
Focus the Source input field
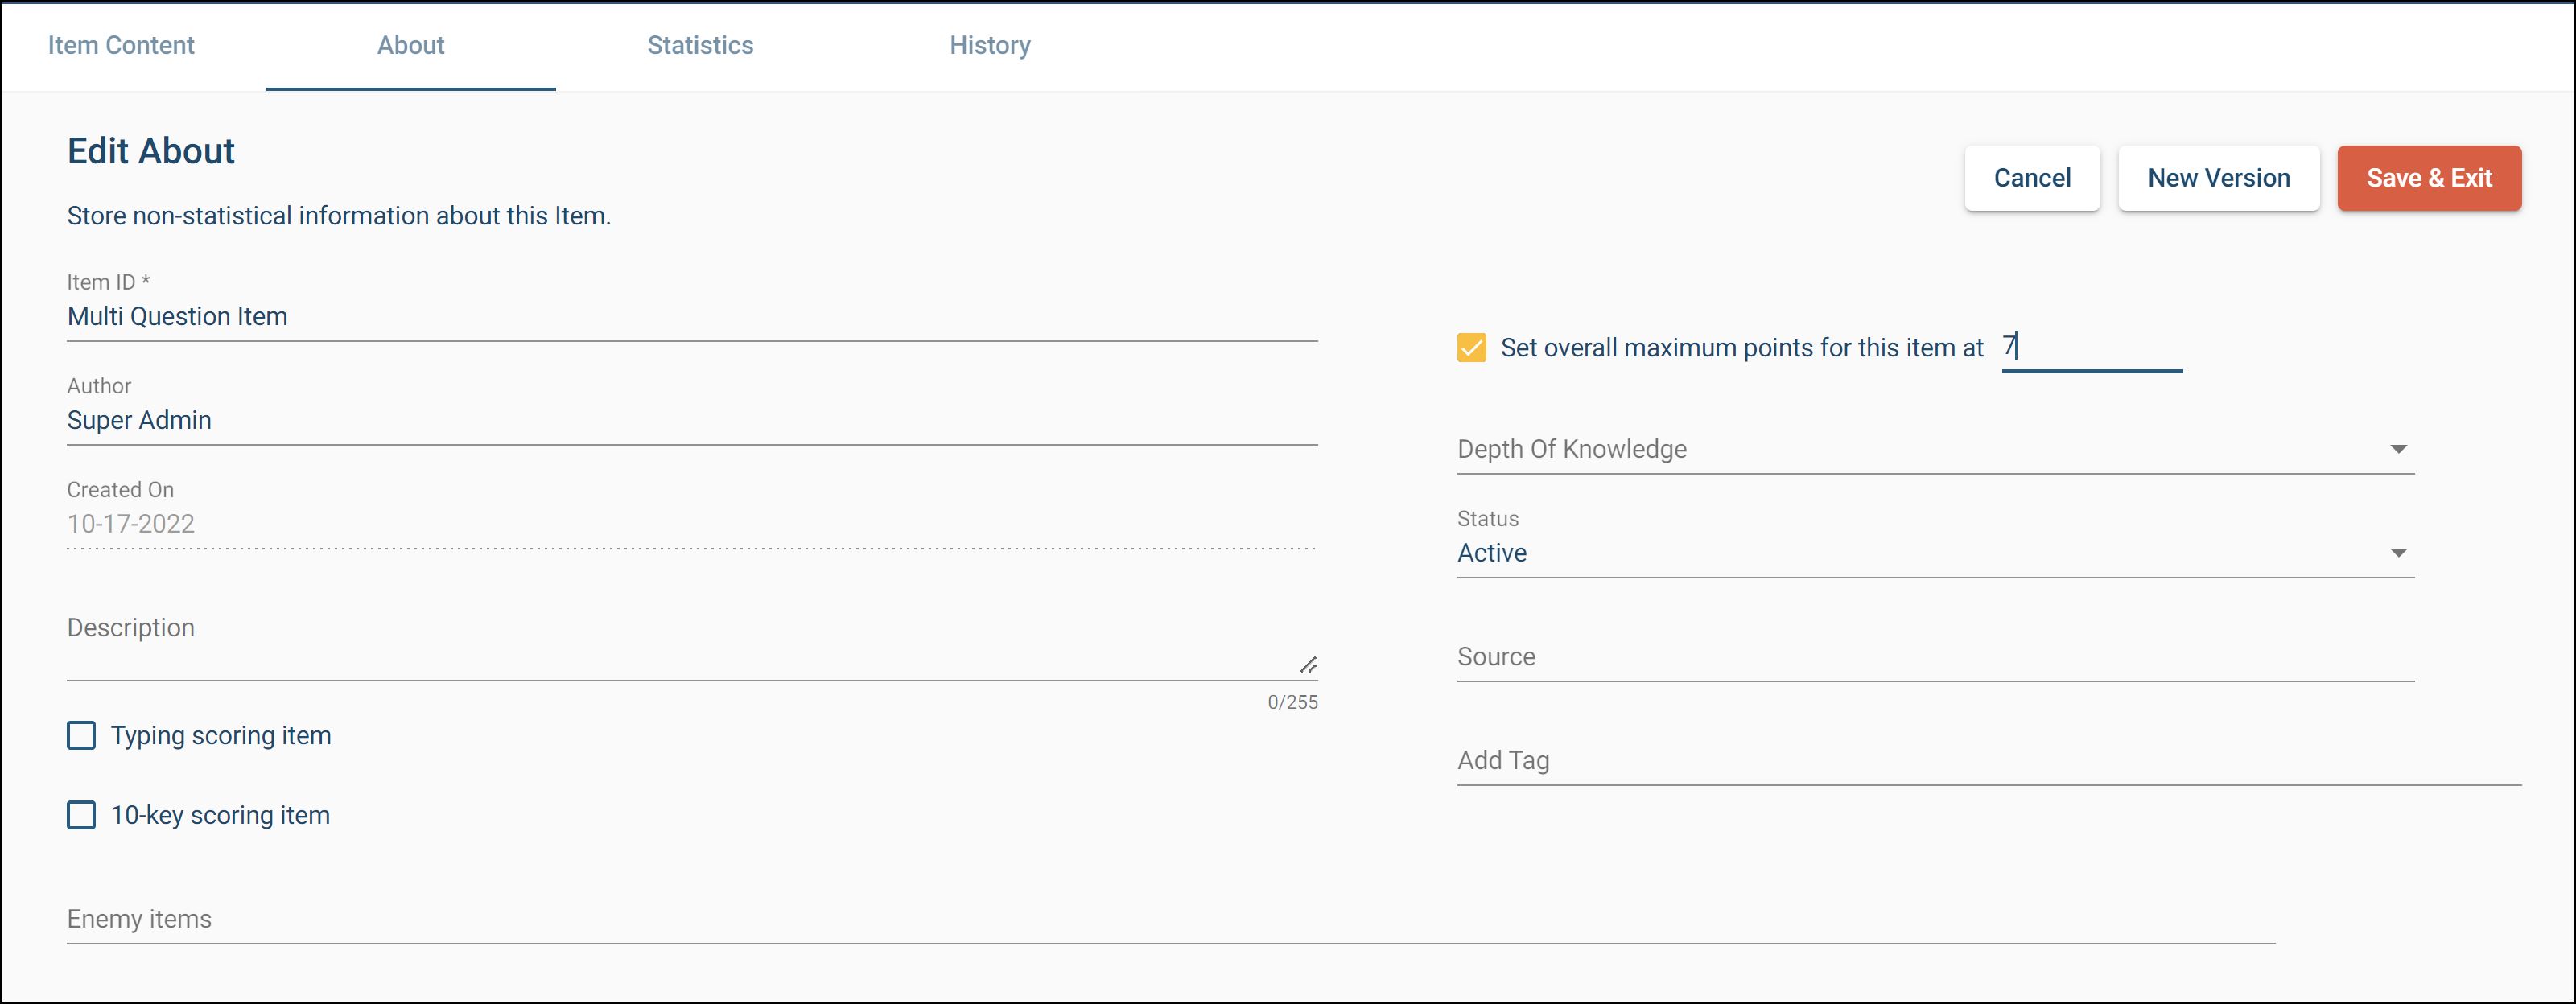(x=1934, y=657)
